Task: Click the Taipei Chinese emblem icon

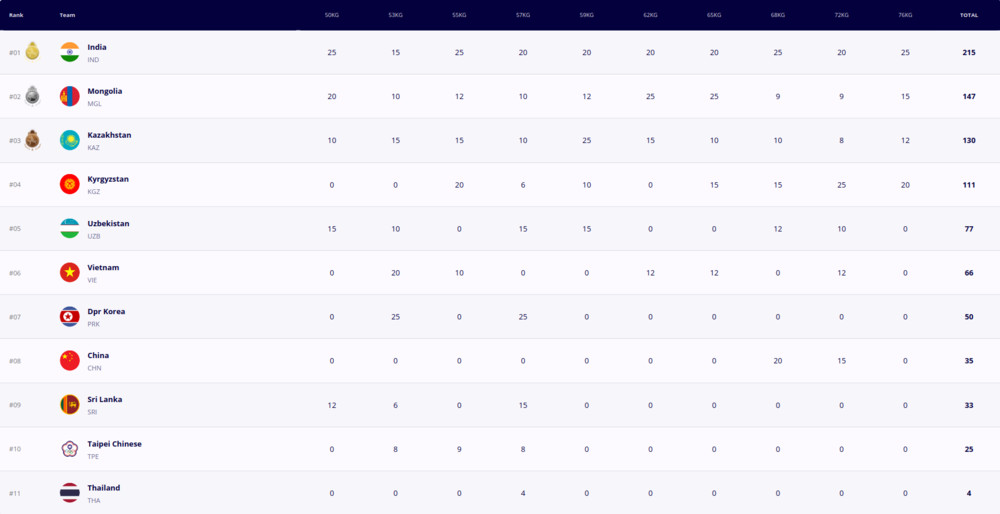Action: pos(70,449)
